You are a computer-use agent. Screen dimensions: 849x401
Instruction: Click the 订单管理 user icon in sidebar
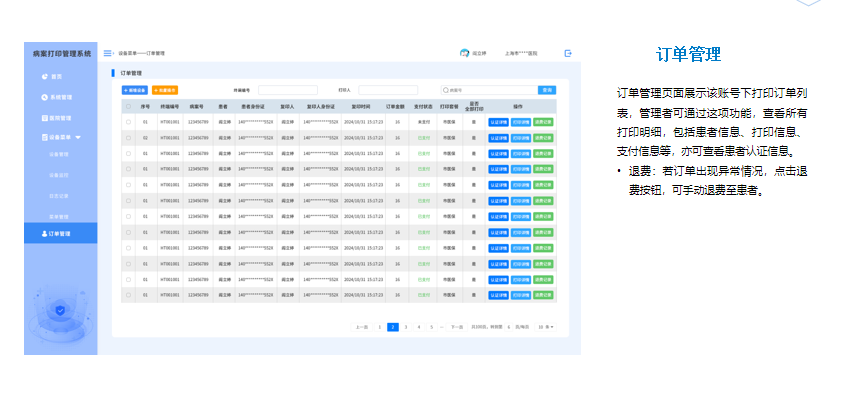(x=44, y=233)
